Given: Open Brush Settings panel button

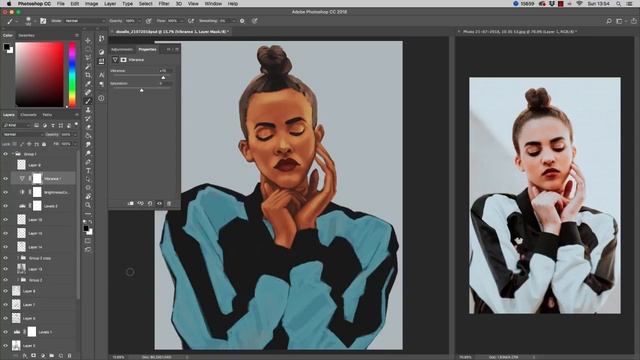Looking at the screenshot, I should (x=43, y=21).
